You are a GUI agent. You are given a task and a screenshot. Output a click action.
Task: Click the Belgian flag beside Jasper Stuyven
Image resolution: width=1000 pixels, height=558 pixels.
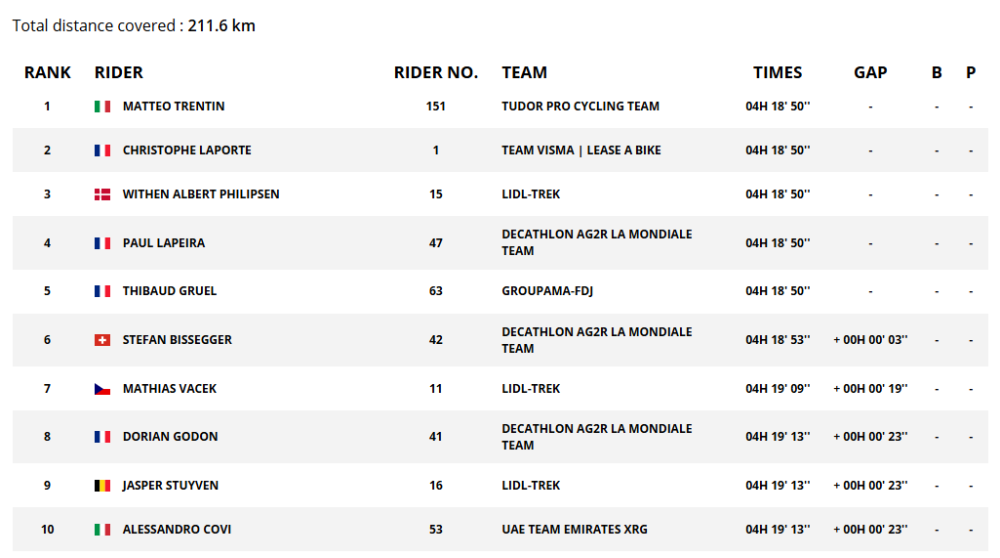(x=102, y=485)
